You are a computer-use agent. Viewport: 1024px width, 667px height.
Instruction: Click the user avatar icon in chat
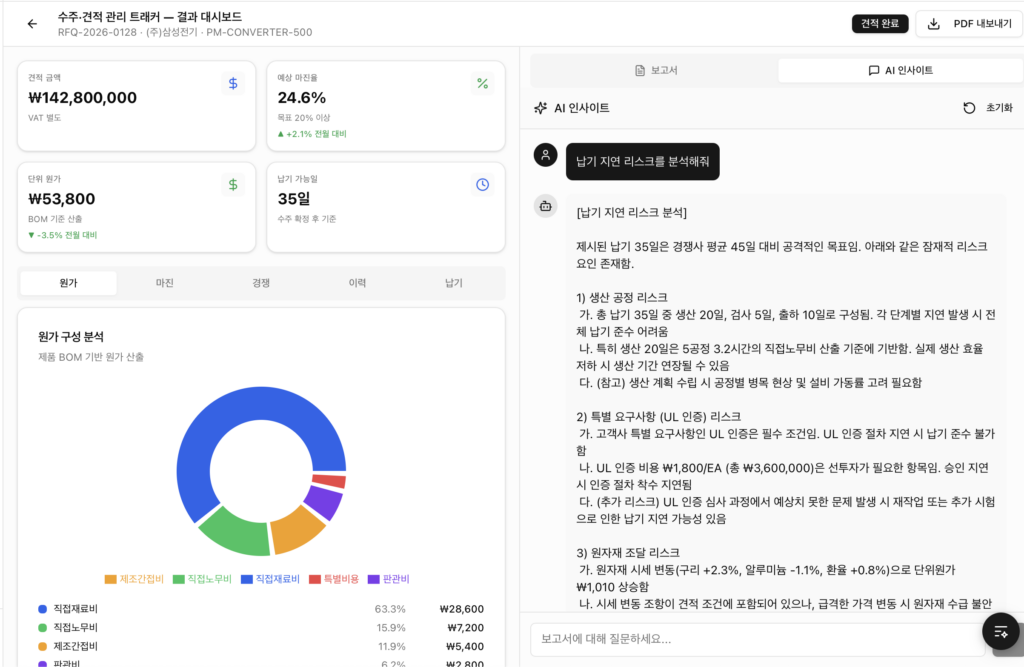(545, 154)
